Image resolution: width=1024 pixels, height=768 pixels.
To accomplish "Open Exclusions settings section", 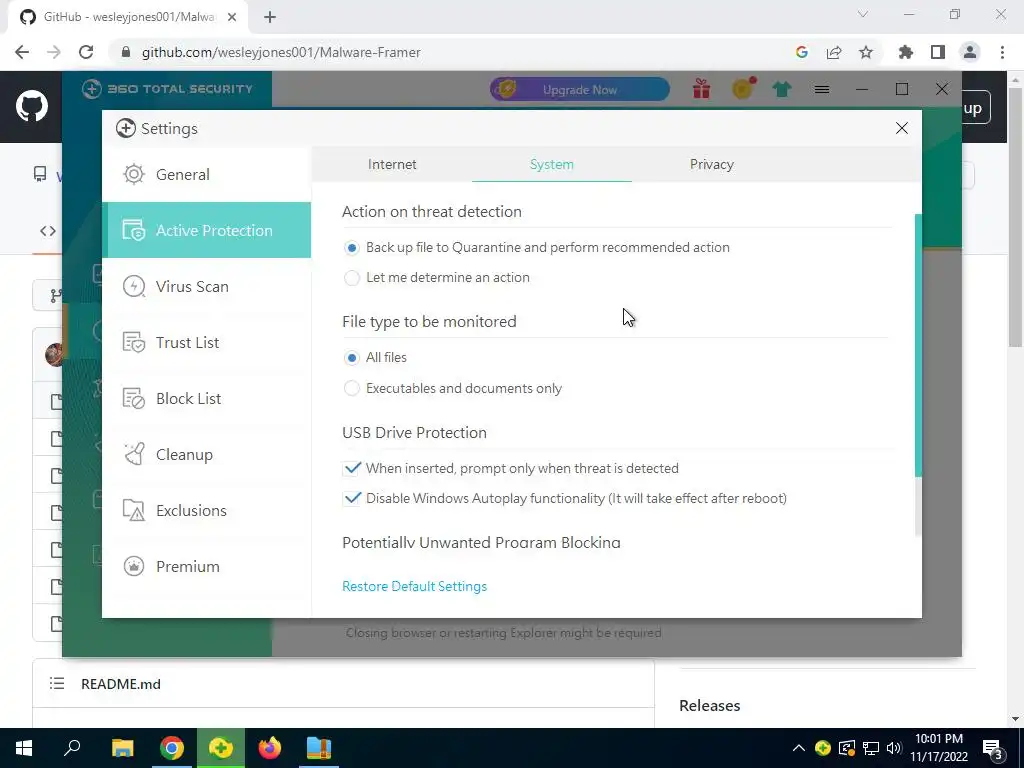I will pyautogui.click(x=206, y=510).
